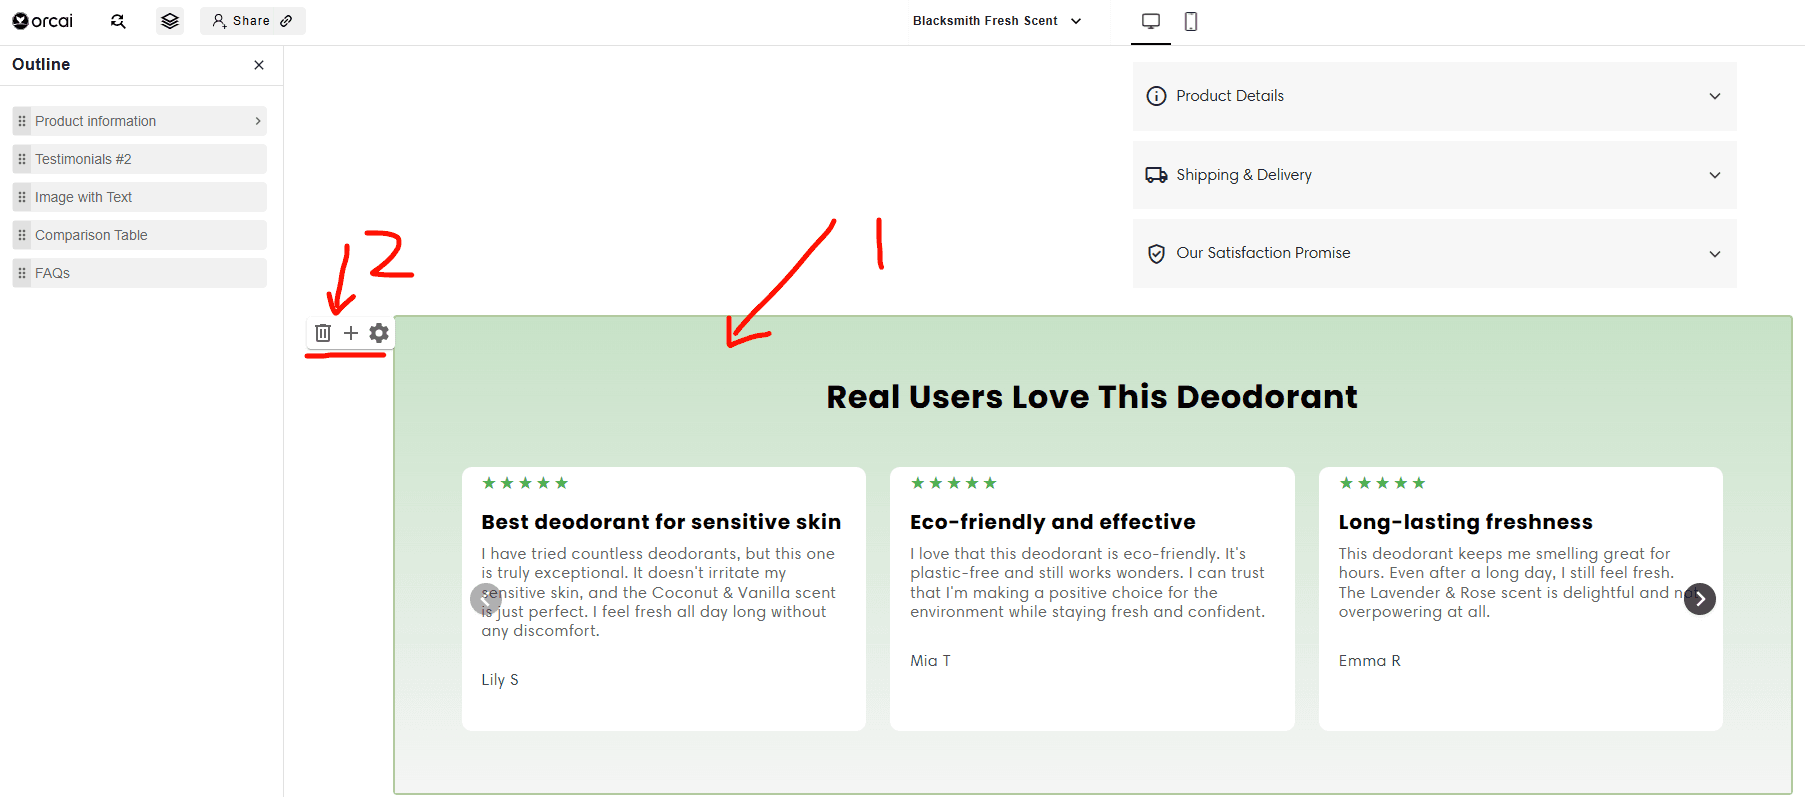Grab drag handle of Comparison Table
The height and width of the screenshot is (797, 1805).
(x=22, y=235)
